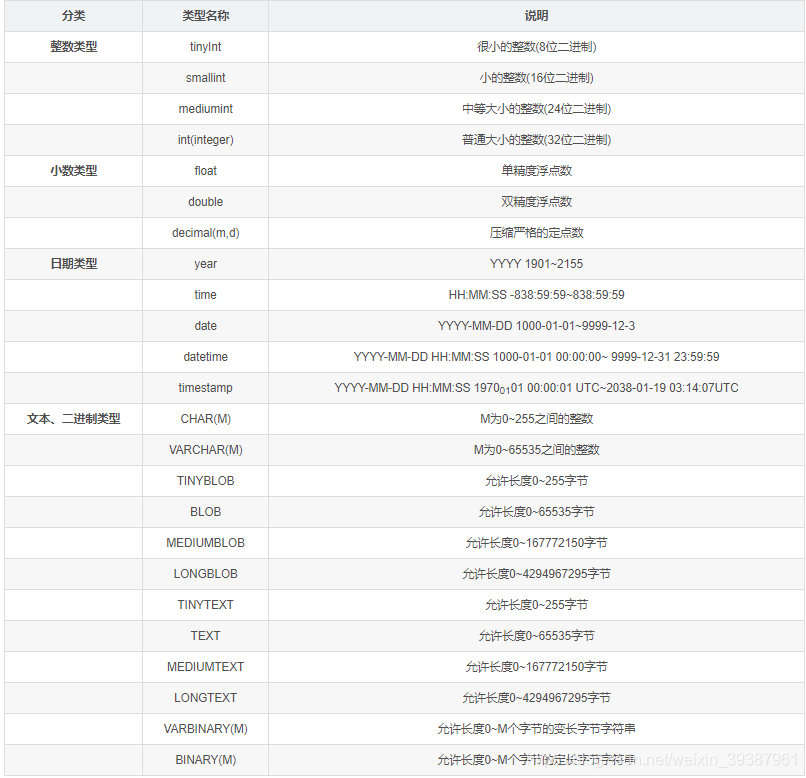Click description 普通大小的整数(32位二进制)
806x778 pixels.
coord(536,140)
